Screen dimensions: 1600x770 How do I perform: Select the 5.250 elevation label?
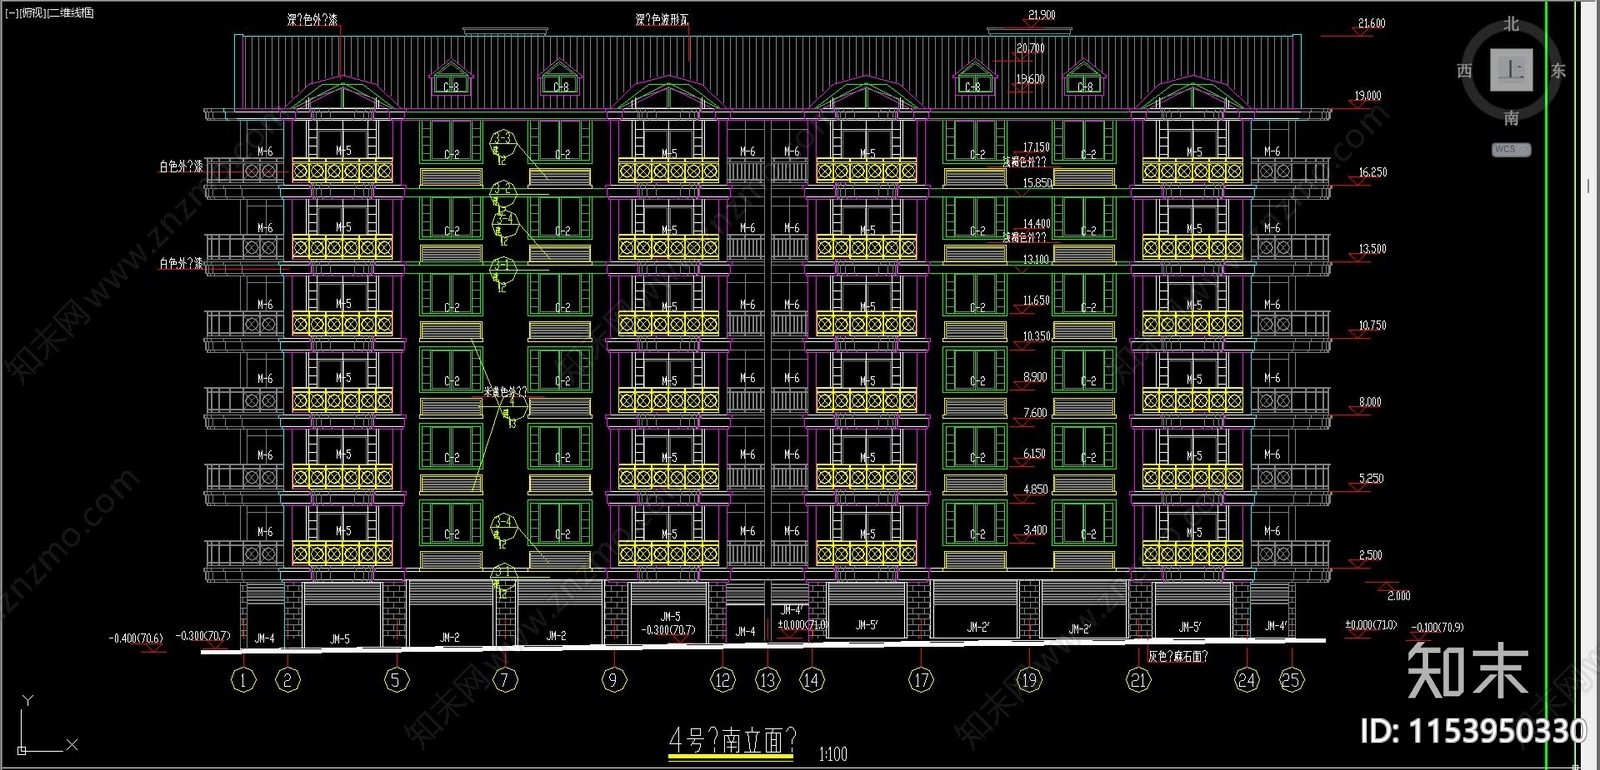[x=1371, y=479]
